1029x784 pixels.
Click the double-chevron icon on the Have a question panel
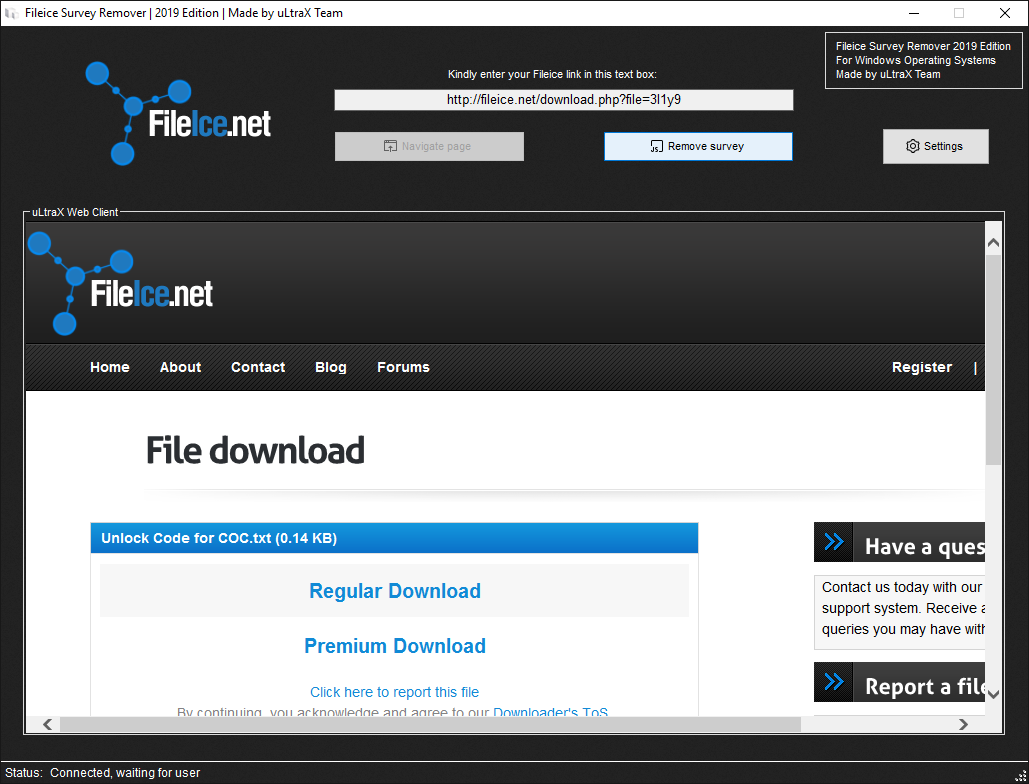833,541
